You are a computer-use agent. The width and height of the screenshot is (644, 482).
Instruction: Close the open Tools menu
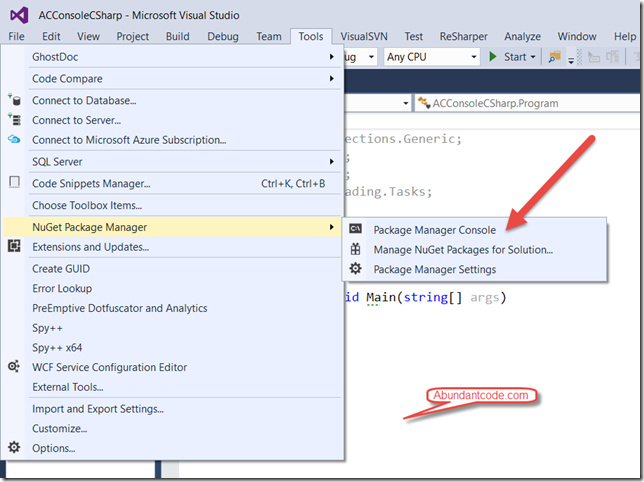coord(311,37)
